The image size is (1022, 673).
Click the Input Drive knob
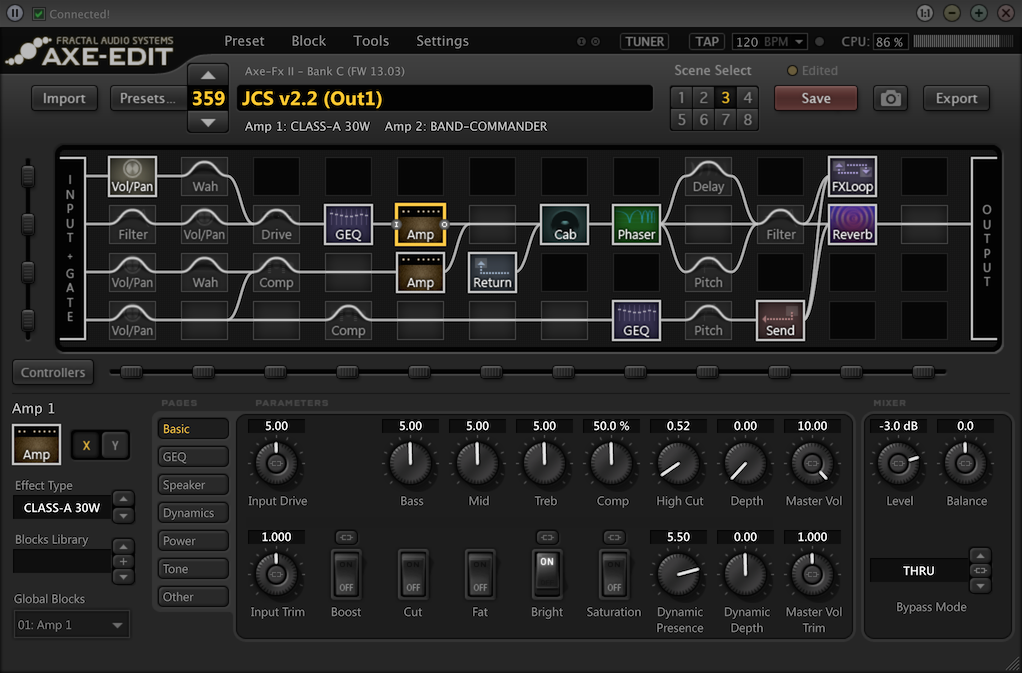tap(276, 463)
